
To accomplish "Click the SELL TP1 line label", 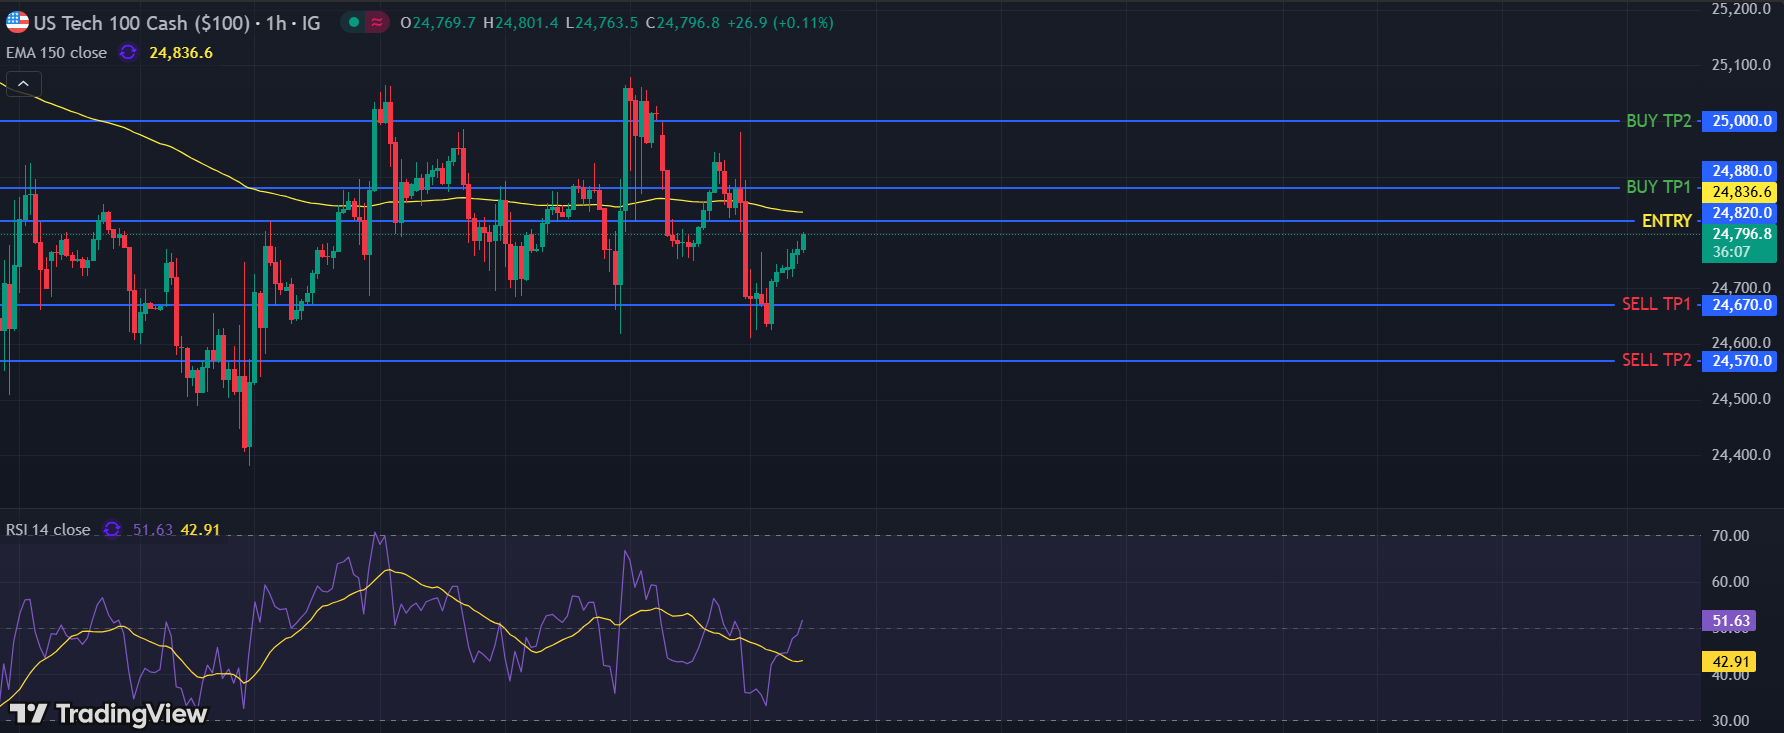I will [x=1656, y=304].
